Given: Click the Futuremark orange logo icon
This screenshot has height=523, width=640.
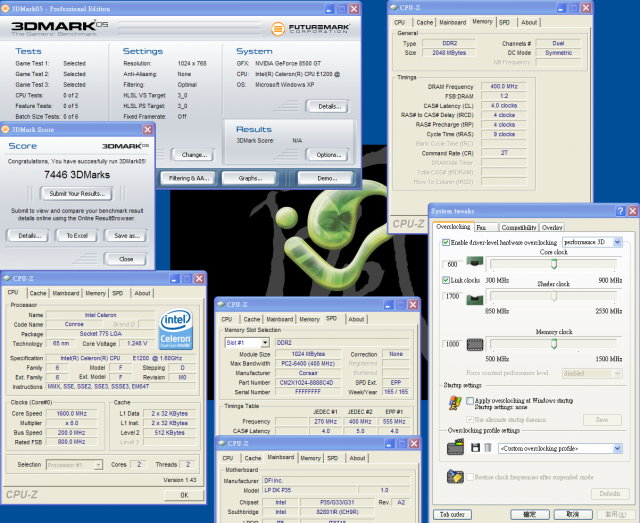Looking at the screenshot, I should [x=278, y=29].
